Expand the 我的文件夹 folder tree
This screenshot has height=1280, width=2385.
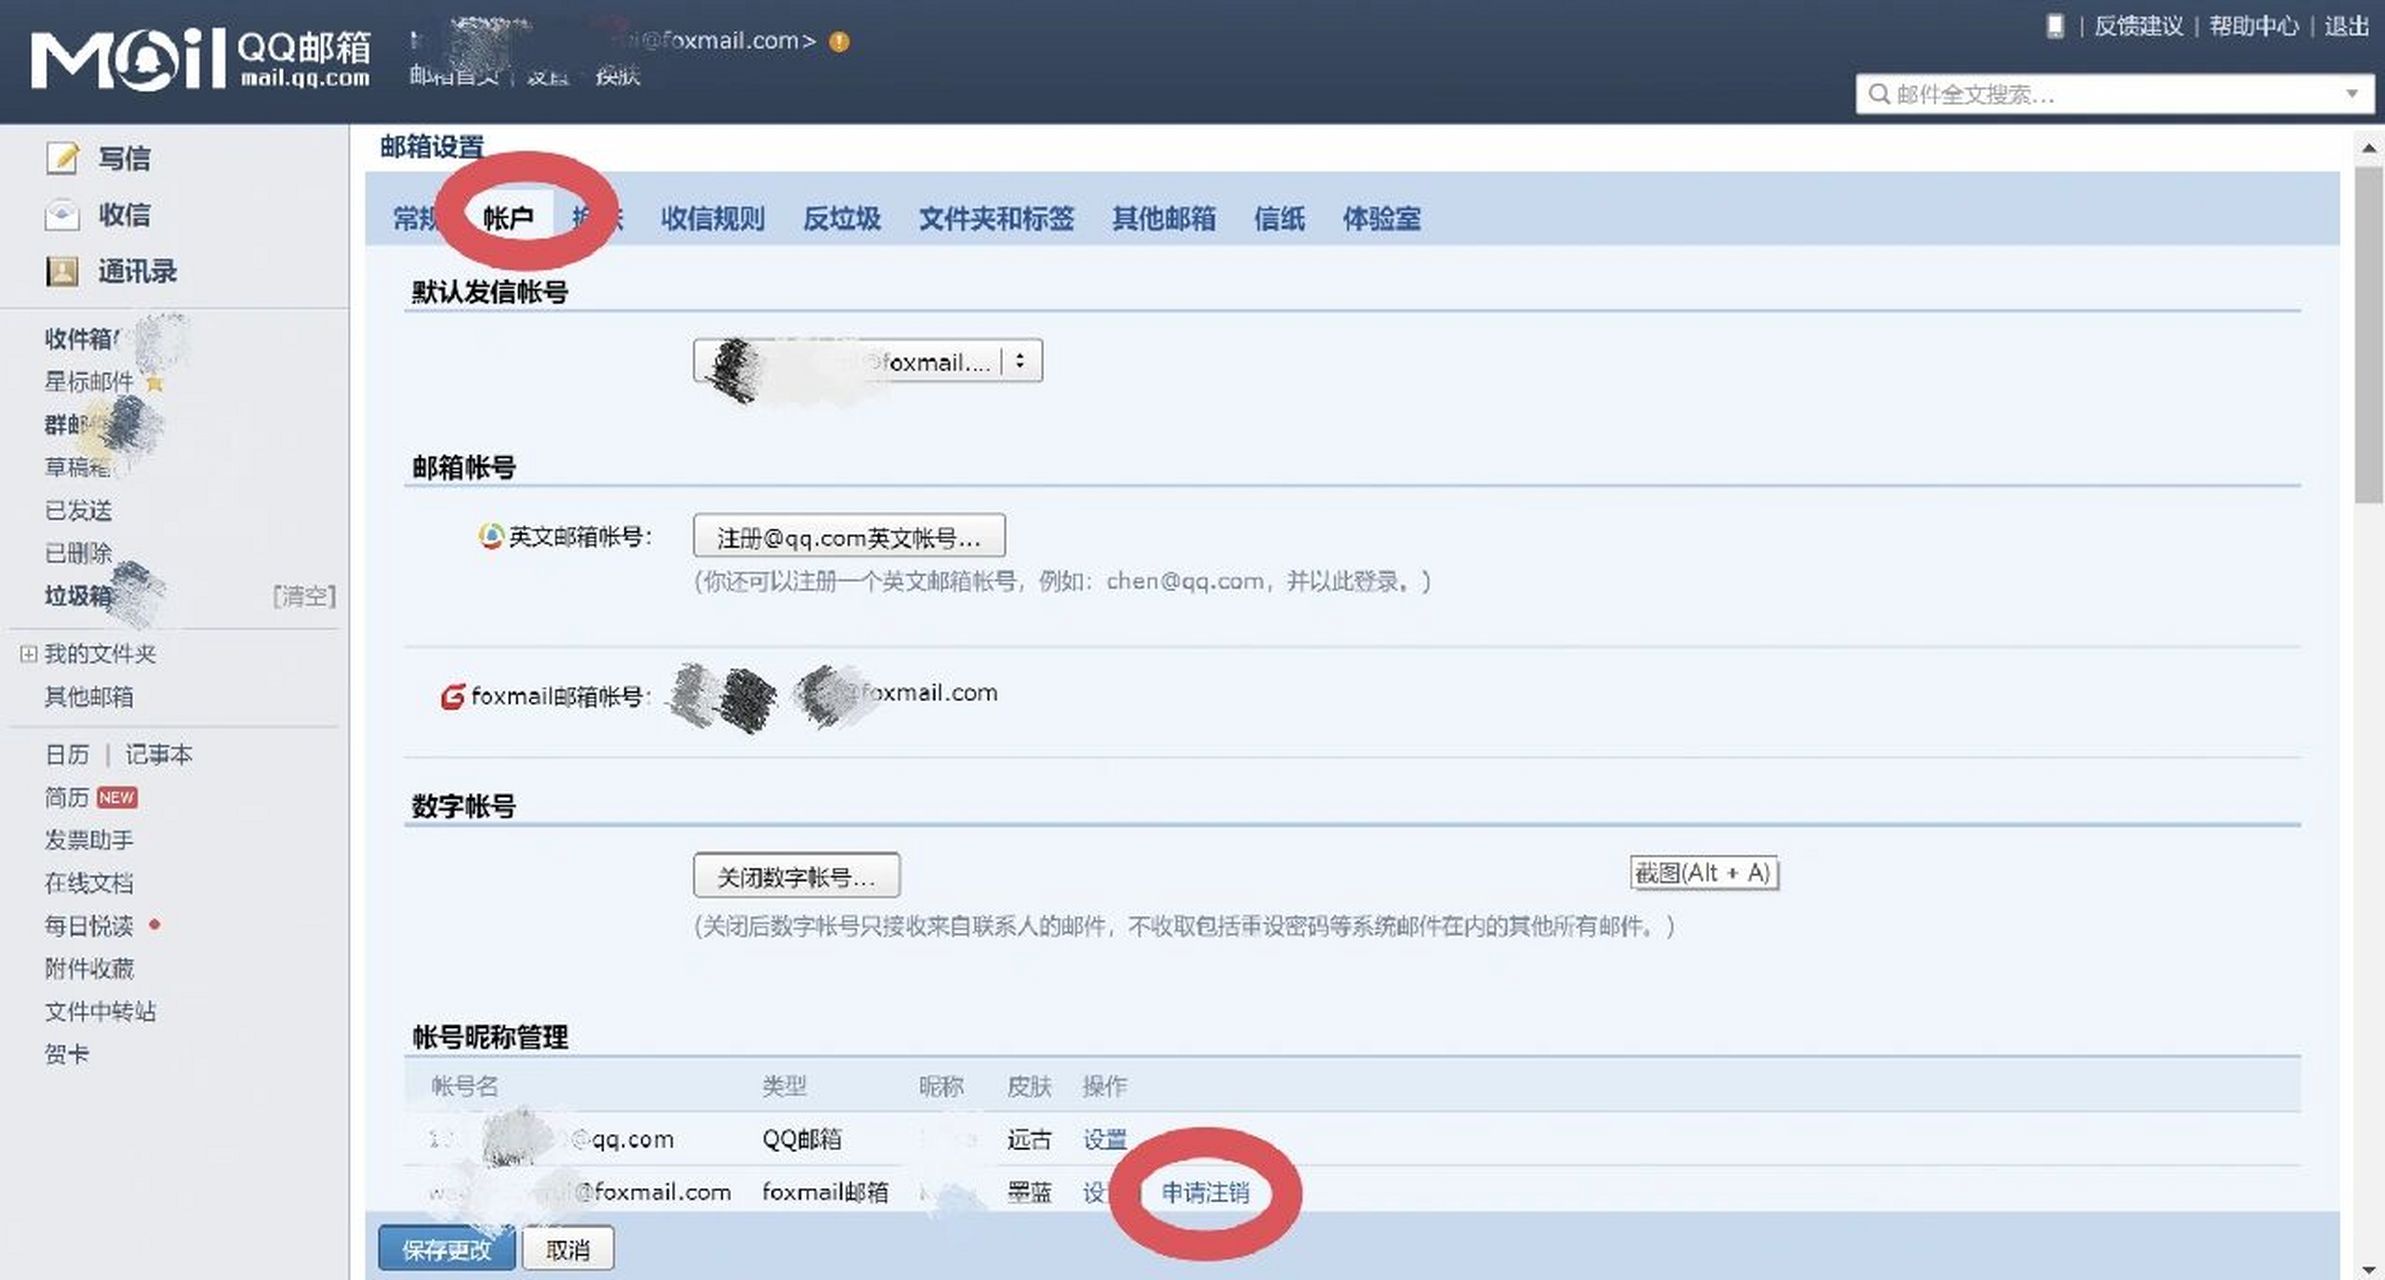pyautogui.click(x=26, y=654)
